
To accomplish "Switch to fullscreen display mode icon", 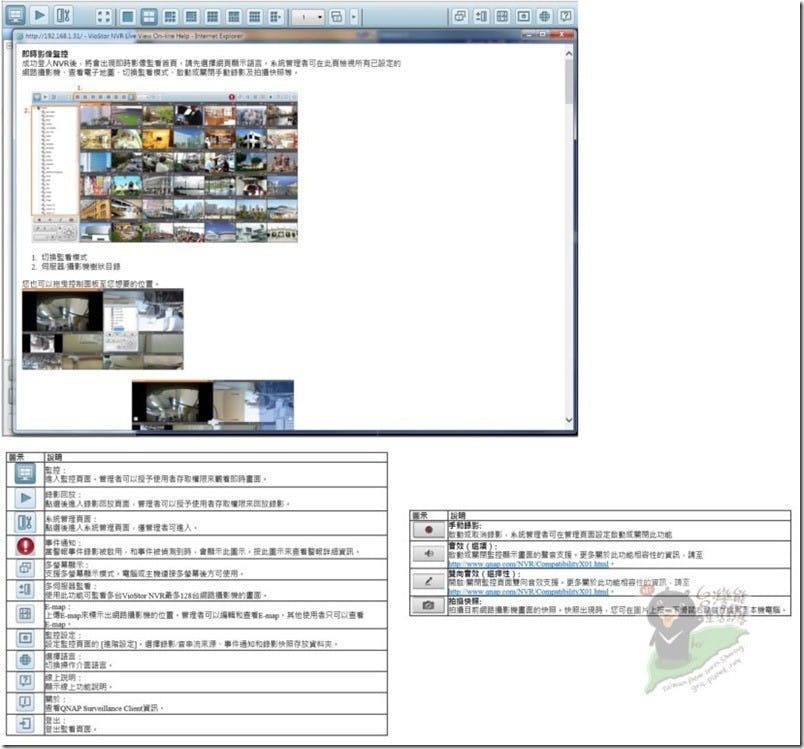I will click(x=105, y=17).
